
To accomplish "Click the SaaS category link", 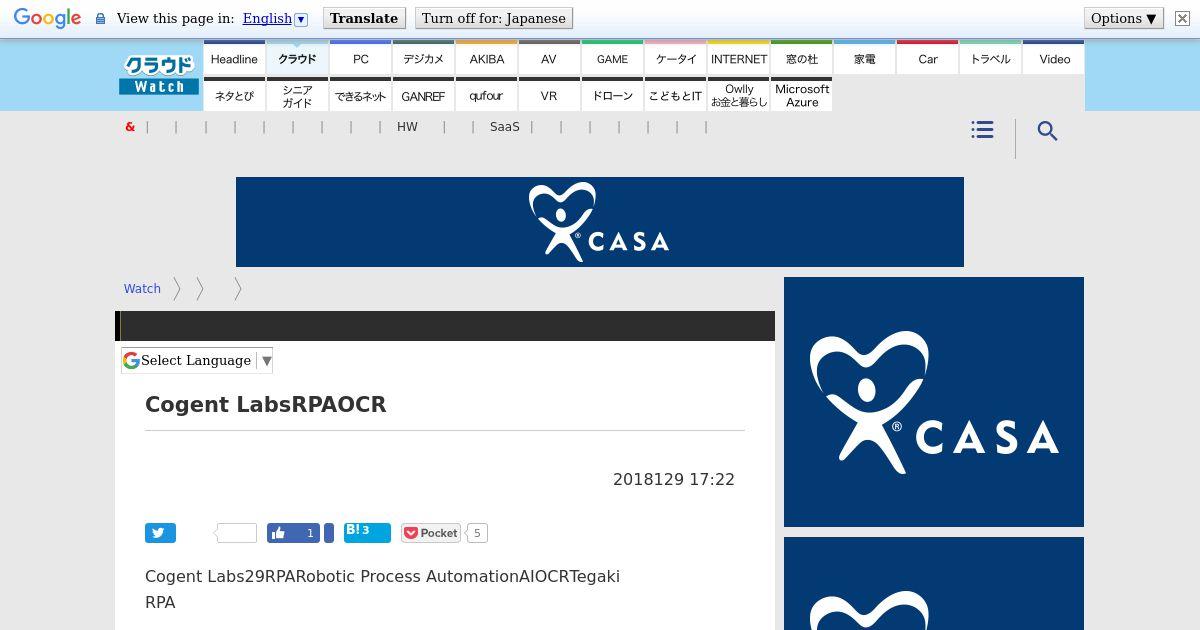I will [505, 127].
